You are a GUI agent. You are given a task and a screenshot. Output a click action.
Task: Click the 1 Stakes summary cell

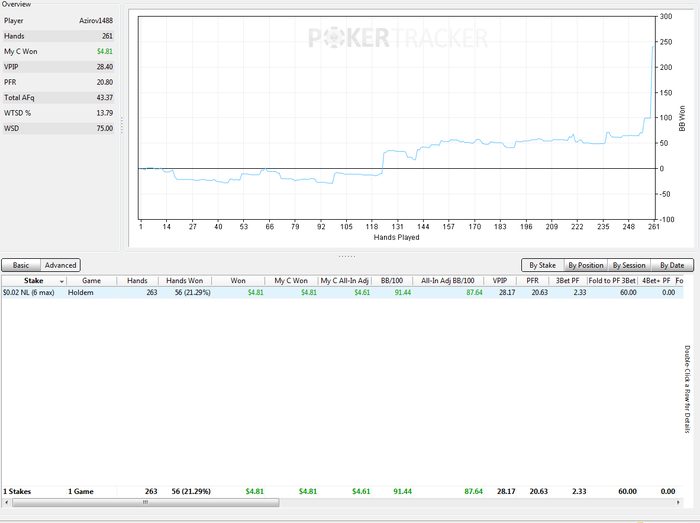[17, 491]
